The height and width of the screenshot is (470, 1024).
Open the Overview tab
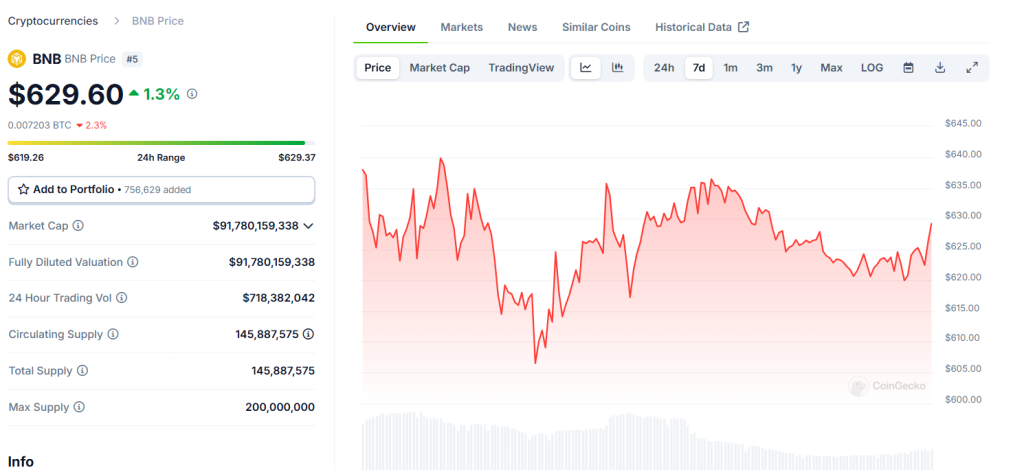click(391, 27)
